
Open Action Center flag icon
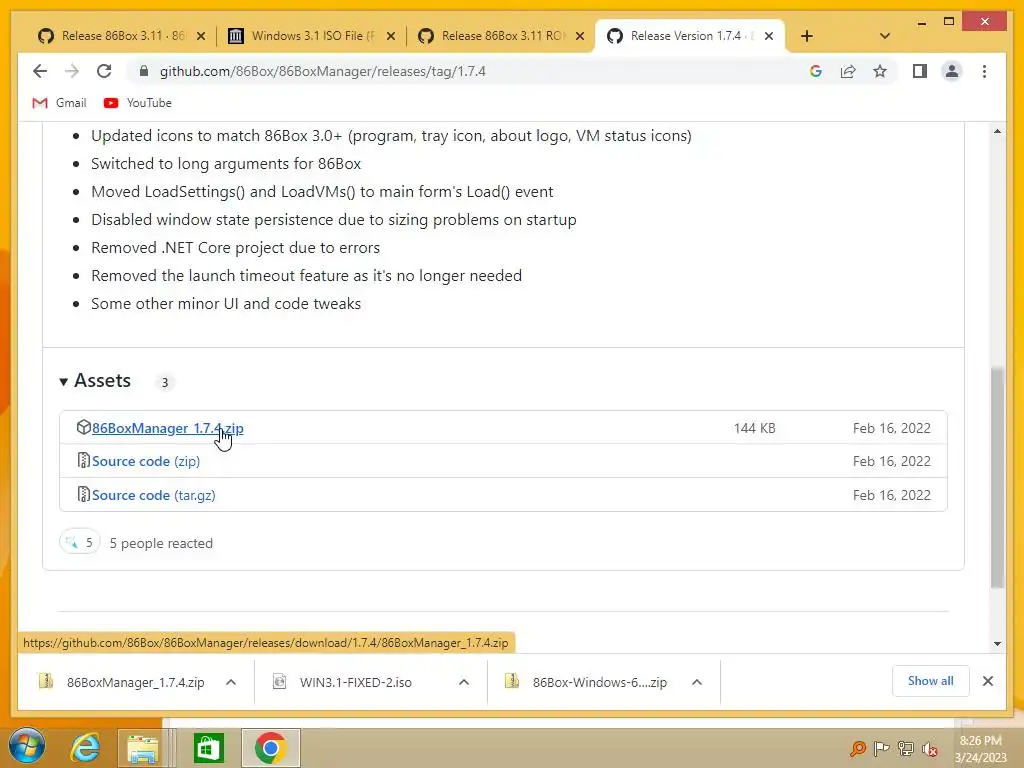(881, 748)
